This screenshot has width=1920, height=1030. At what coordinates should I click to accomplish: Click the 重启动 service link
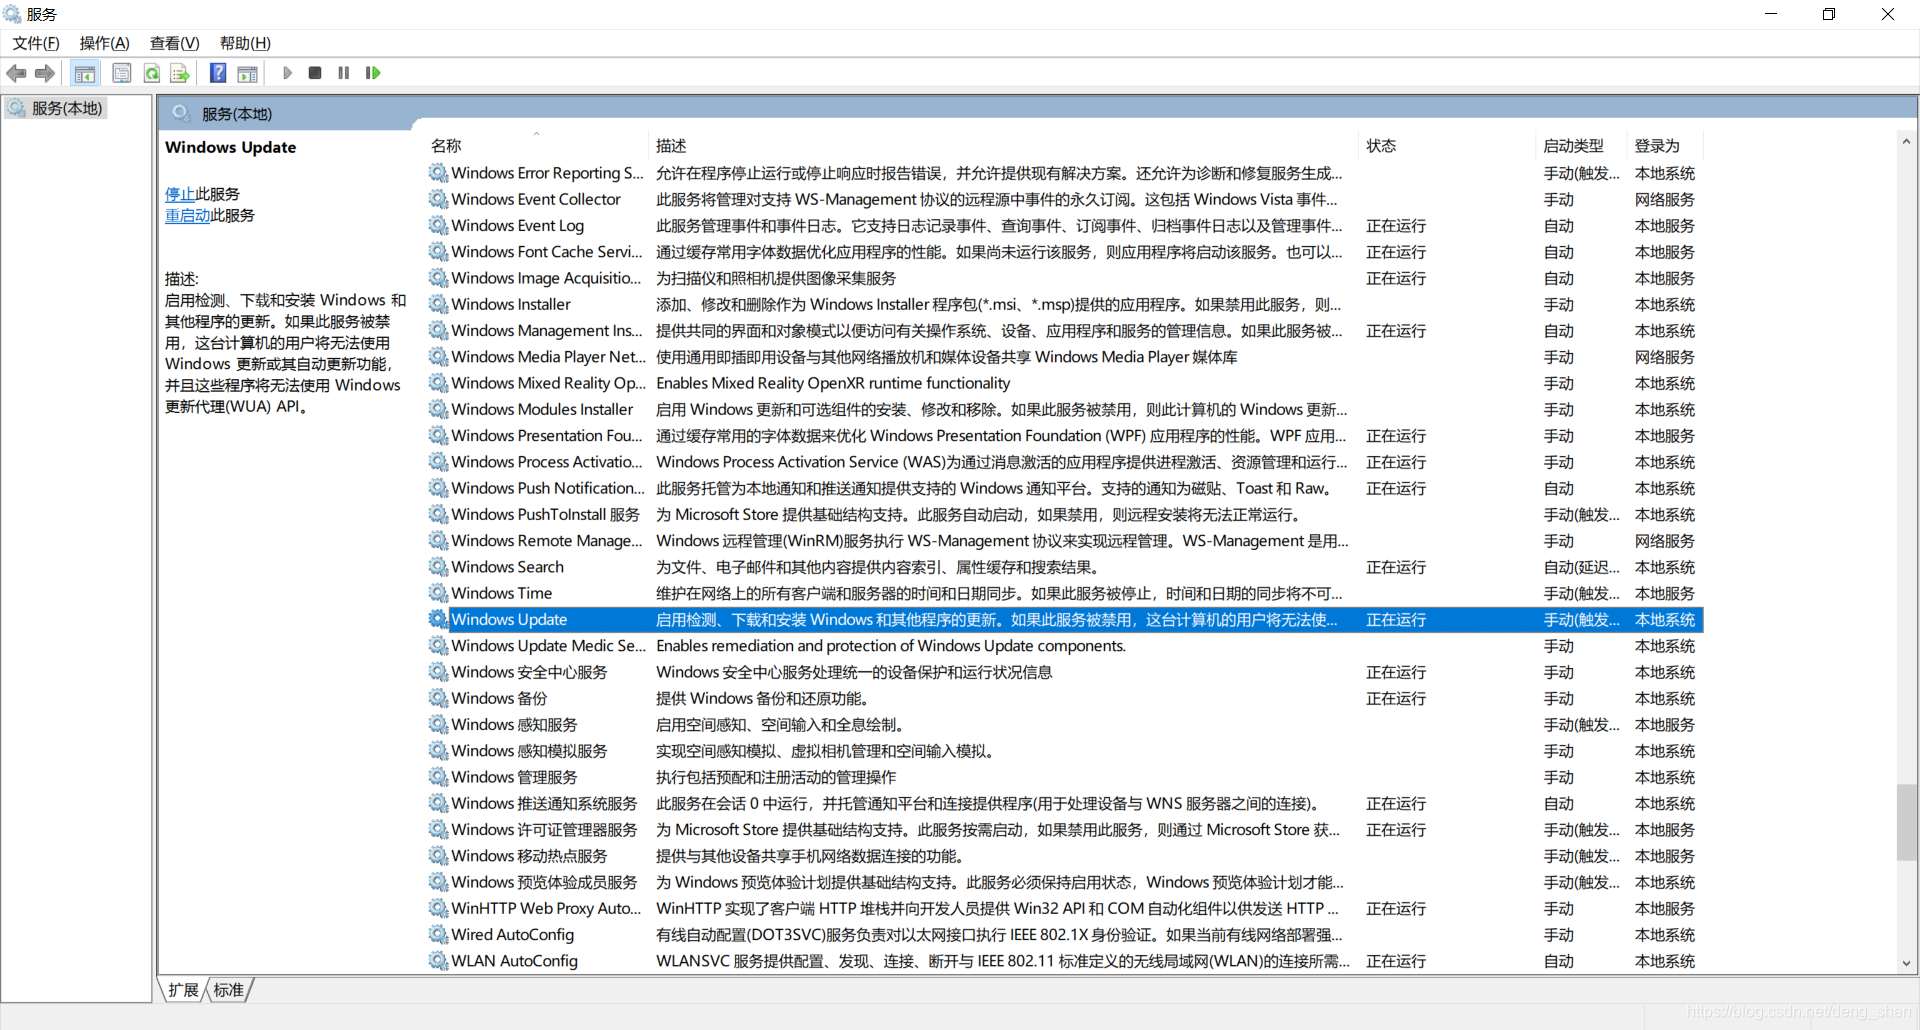click(x=188, y=215)
